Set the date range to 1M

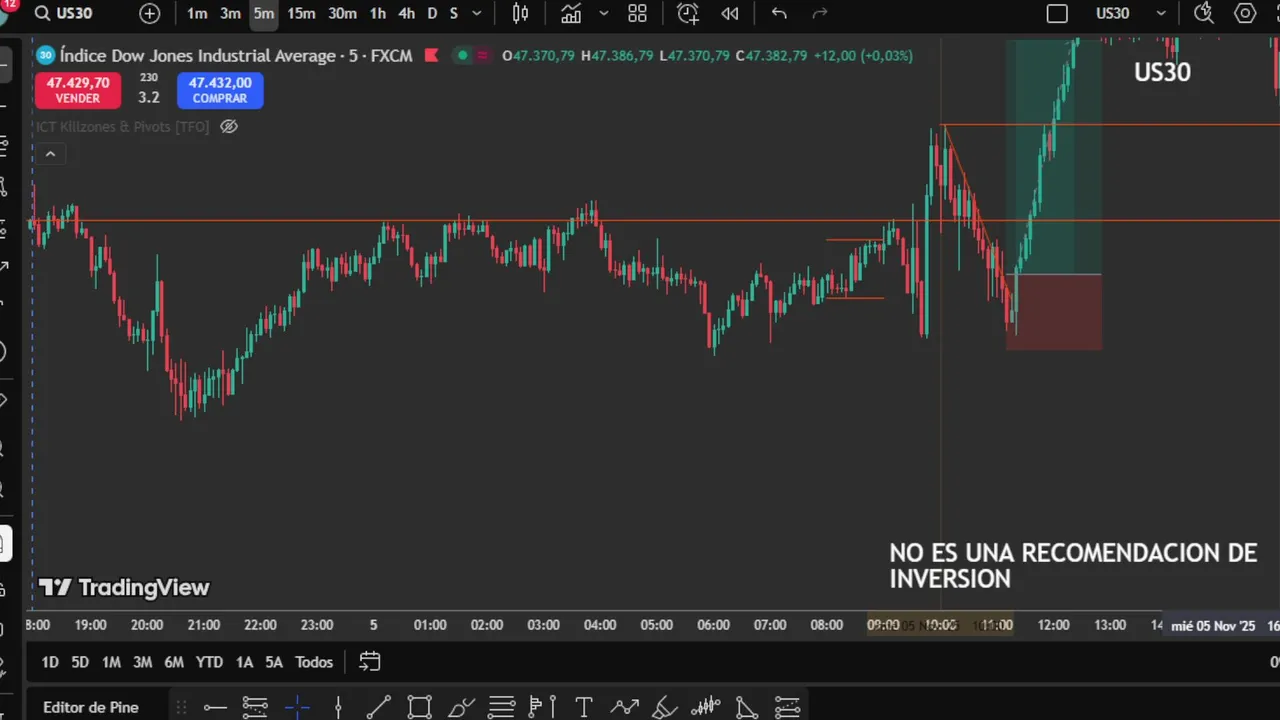tap(111, 662)
